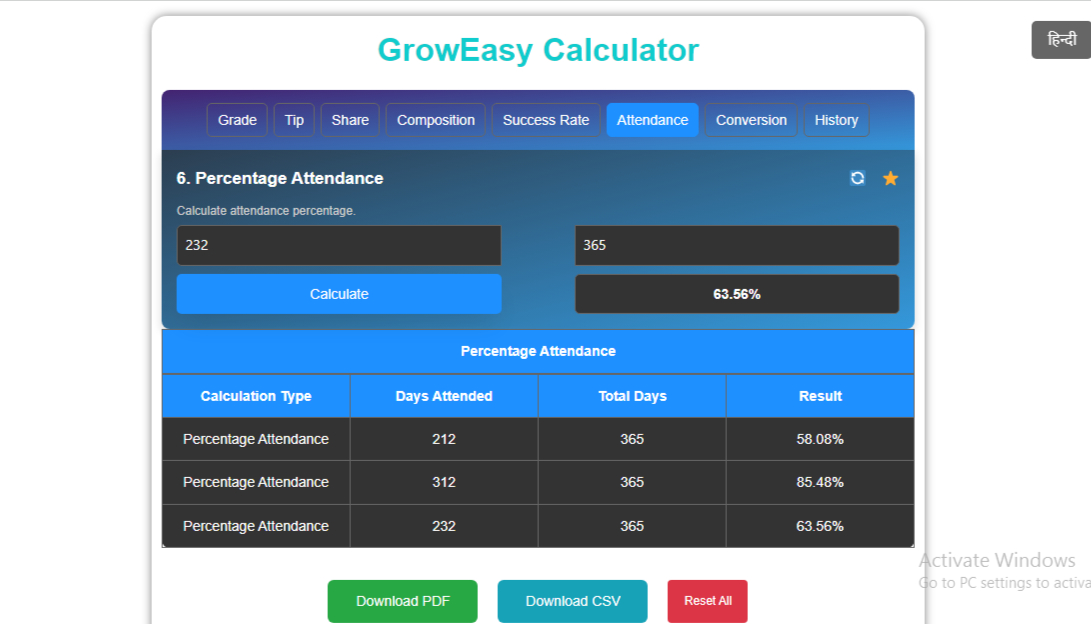Open the Conversion tab
The height and width of the screenshot is (624, 1091).
click(751, 120)
